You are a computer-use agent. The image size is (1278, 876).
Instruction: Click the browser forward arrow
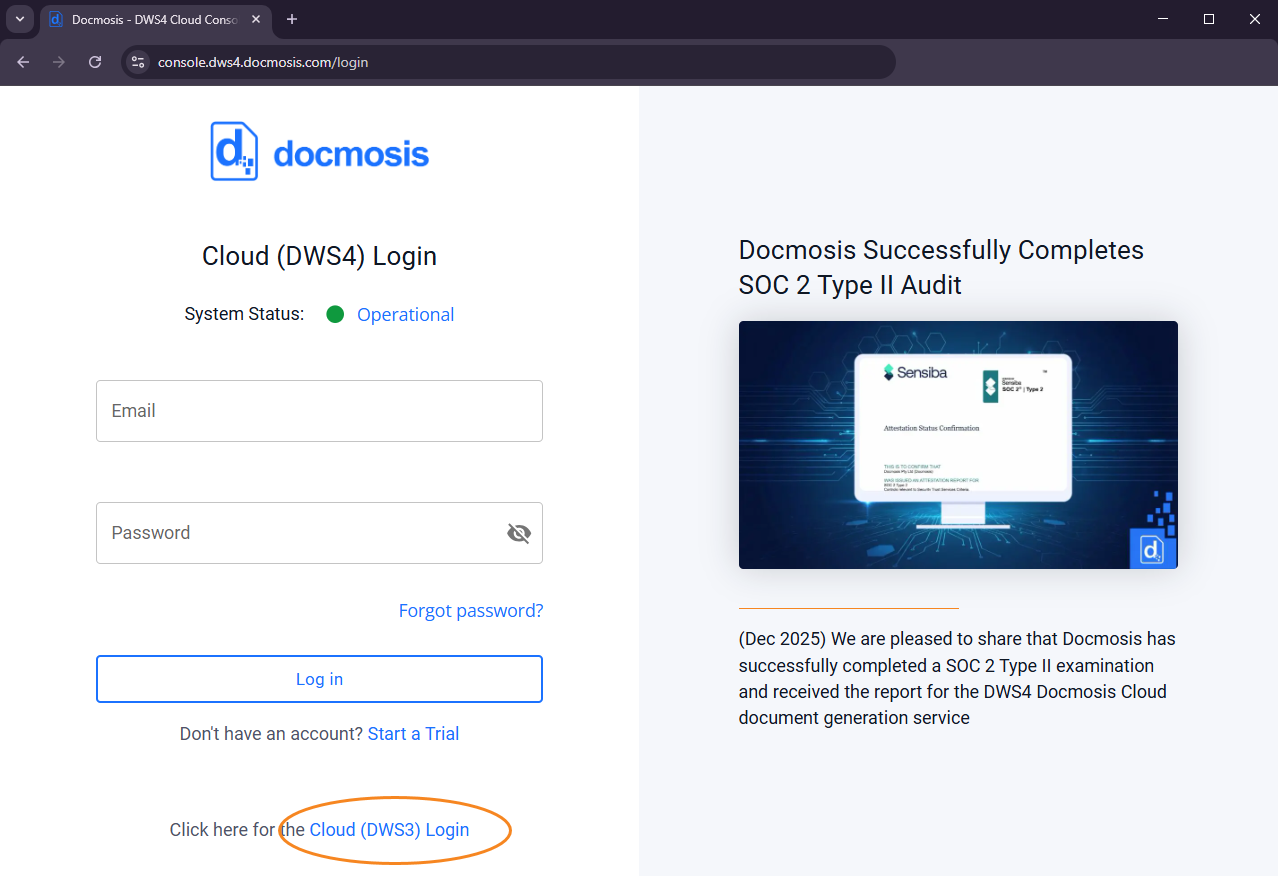tap(59, 62)
